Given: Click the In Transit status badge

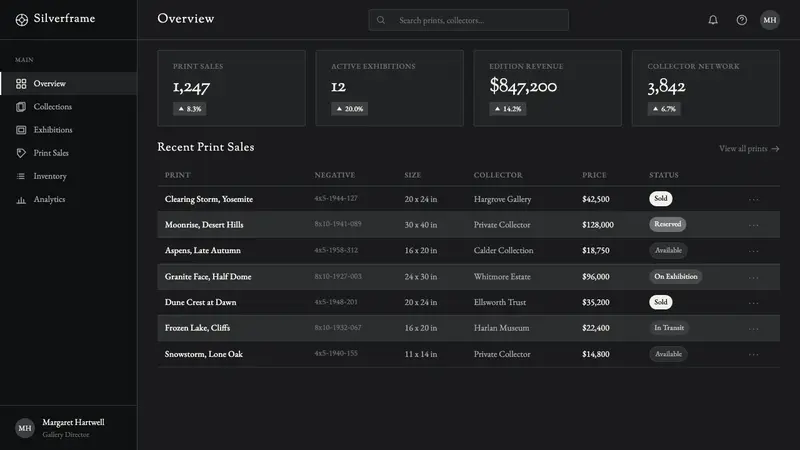Looking at the screenshot, I should pos(669,328).
